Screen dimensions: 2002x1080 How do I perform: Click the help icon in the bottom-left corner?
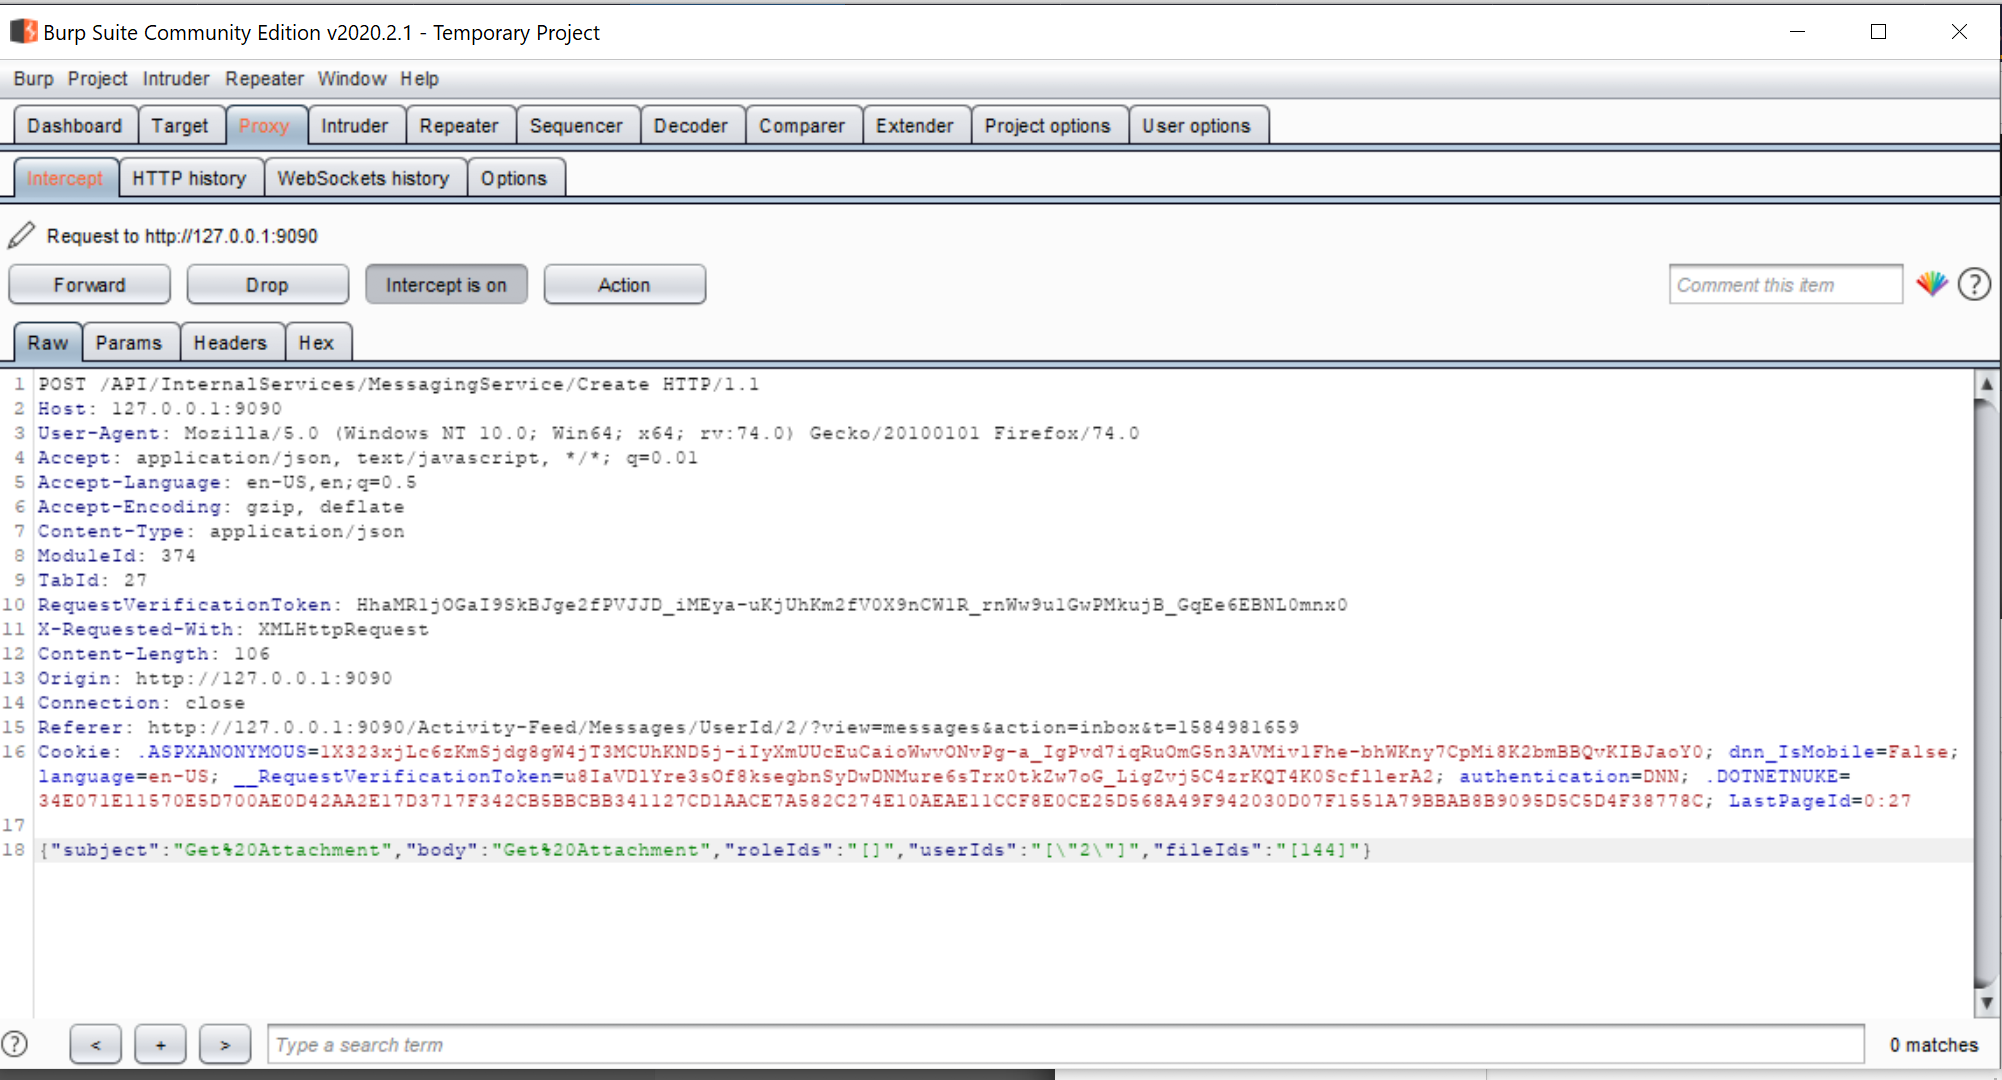pyautogui.click(x=17, y=1044)
